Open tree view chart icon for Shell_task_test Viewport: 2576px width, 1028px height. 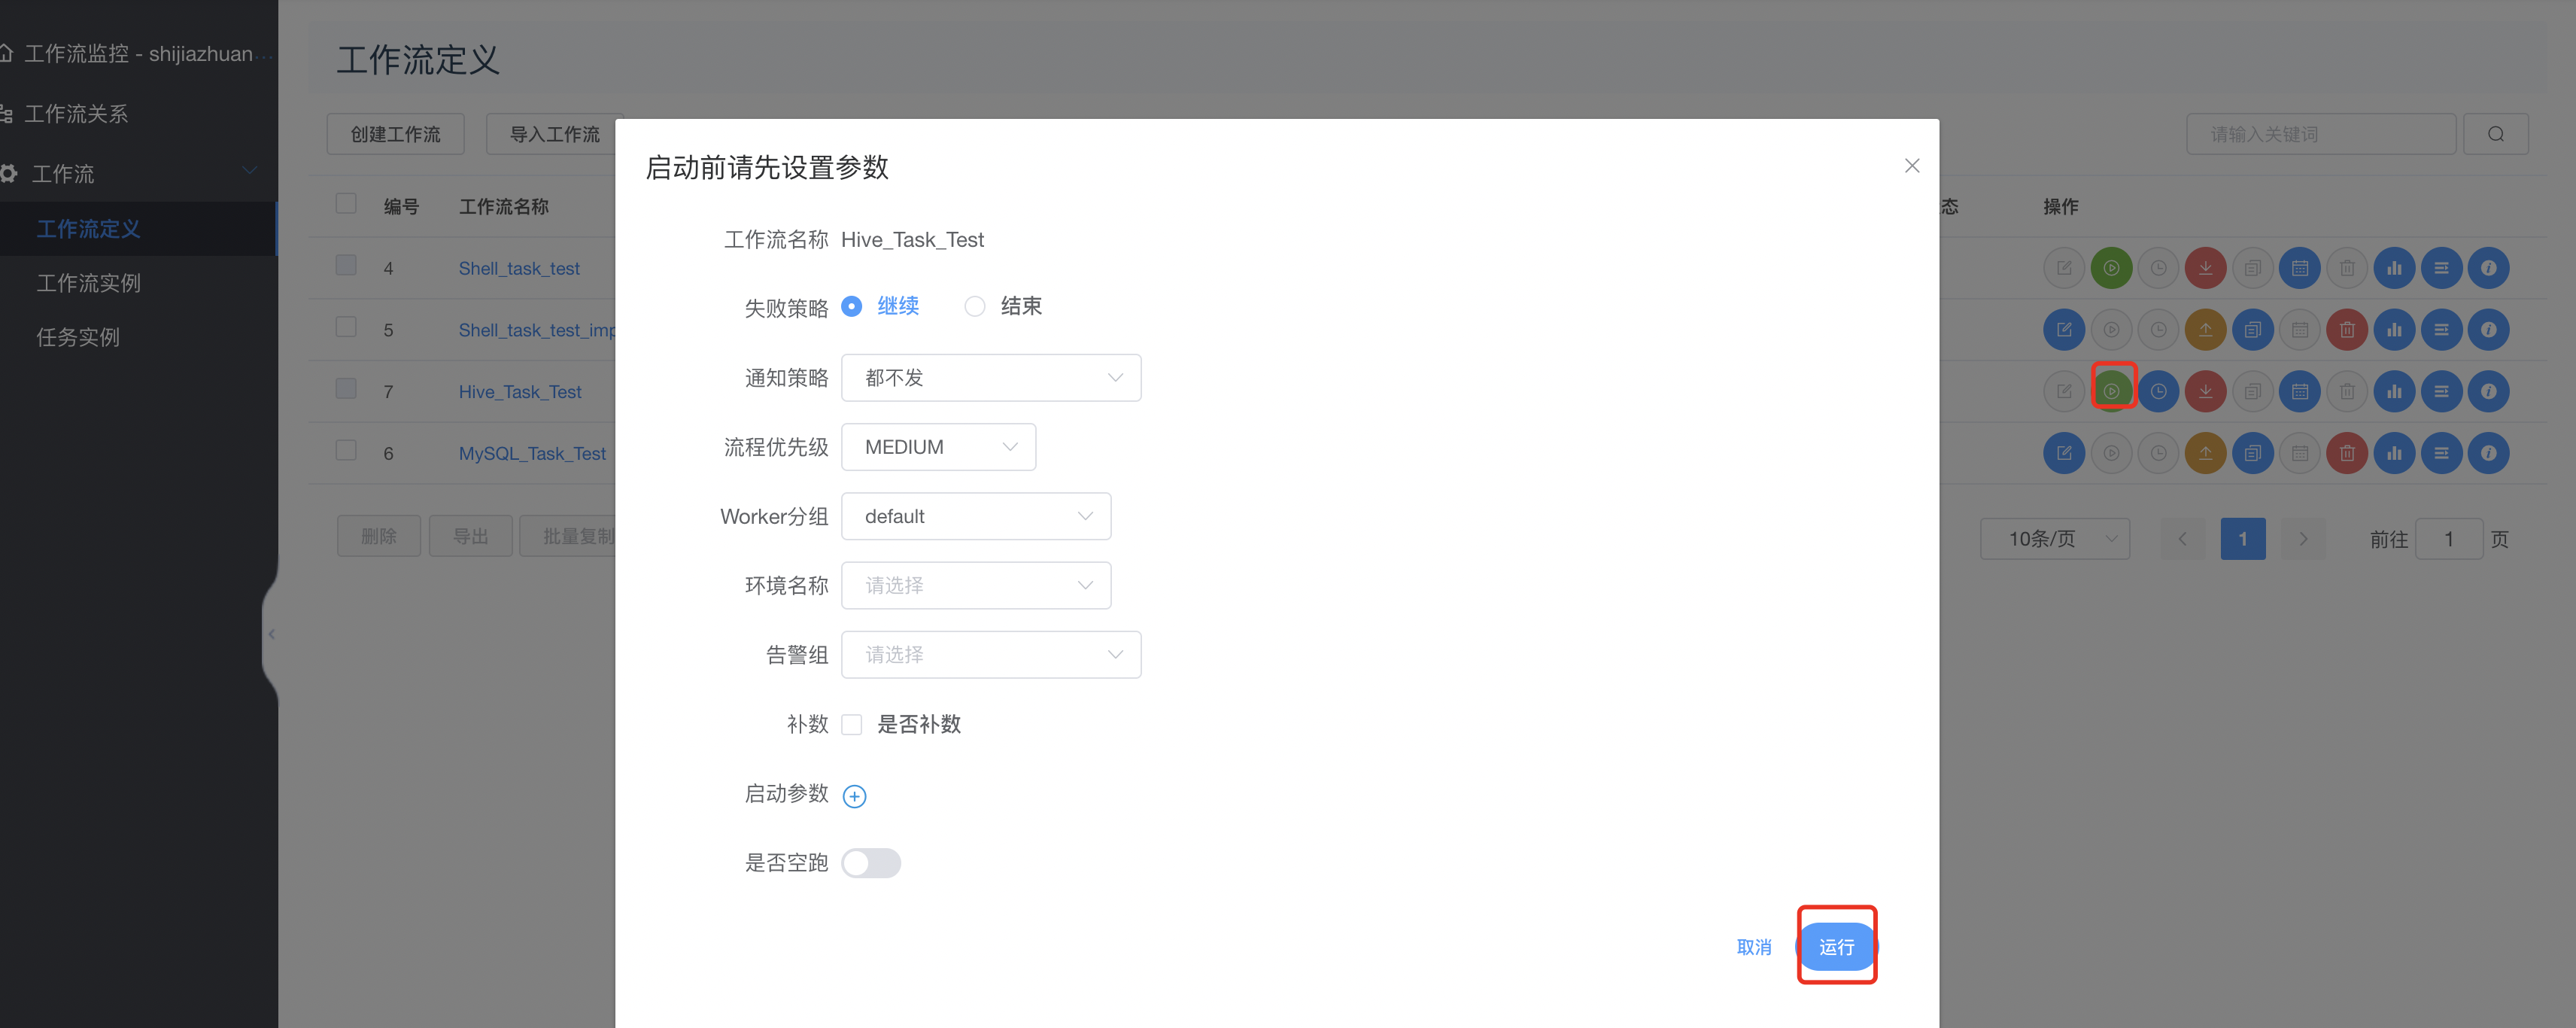point(2394,268)
